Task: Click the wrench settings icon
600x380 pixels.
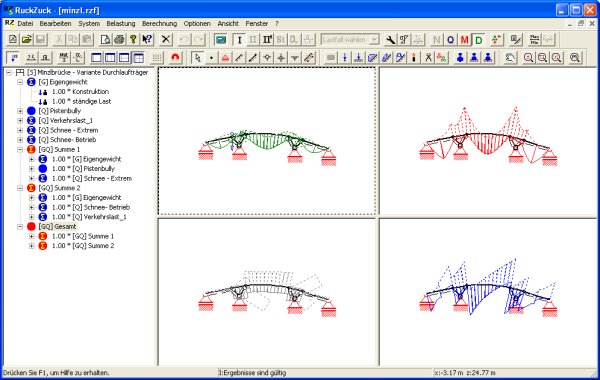Action: pyautogui.click(x=390, y=39)
